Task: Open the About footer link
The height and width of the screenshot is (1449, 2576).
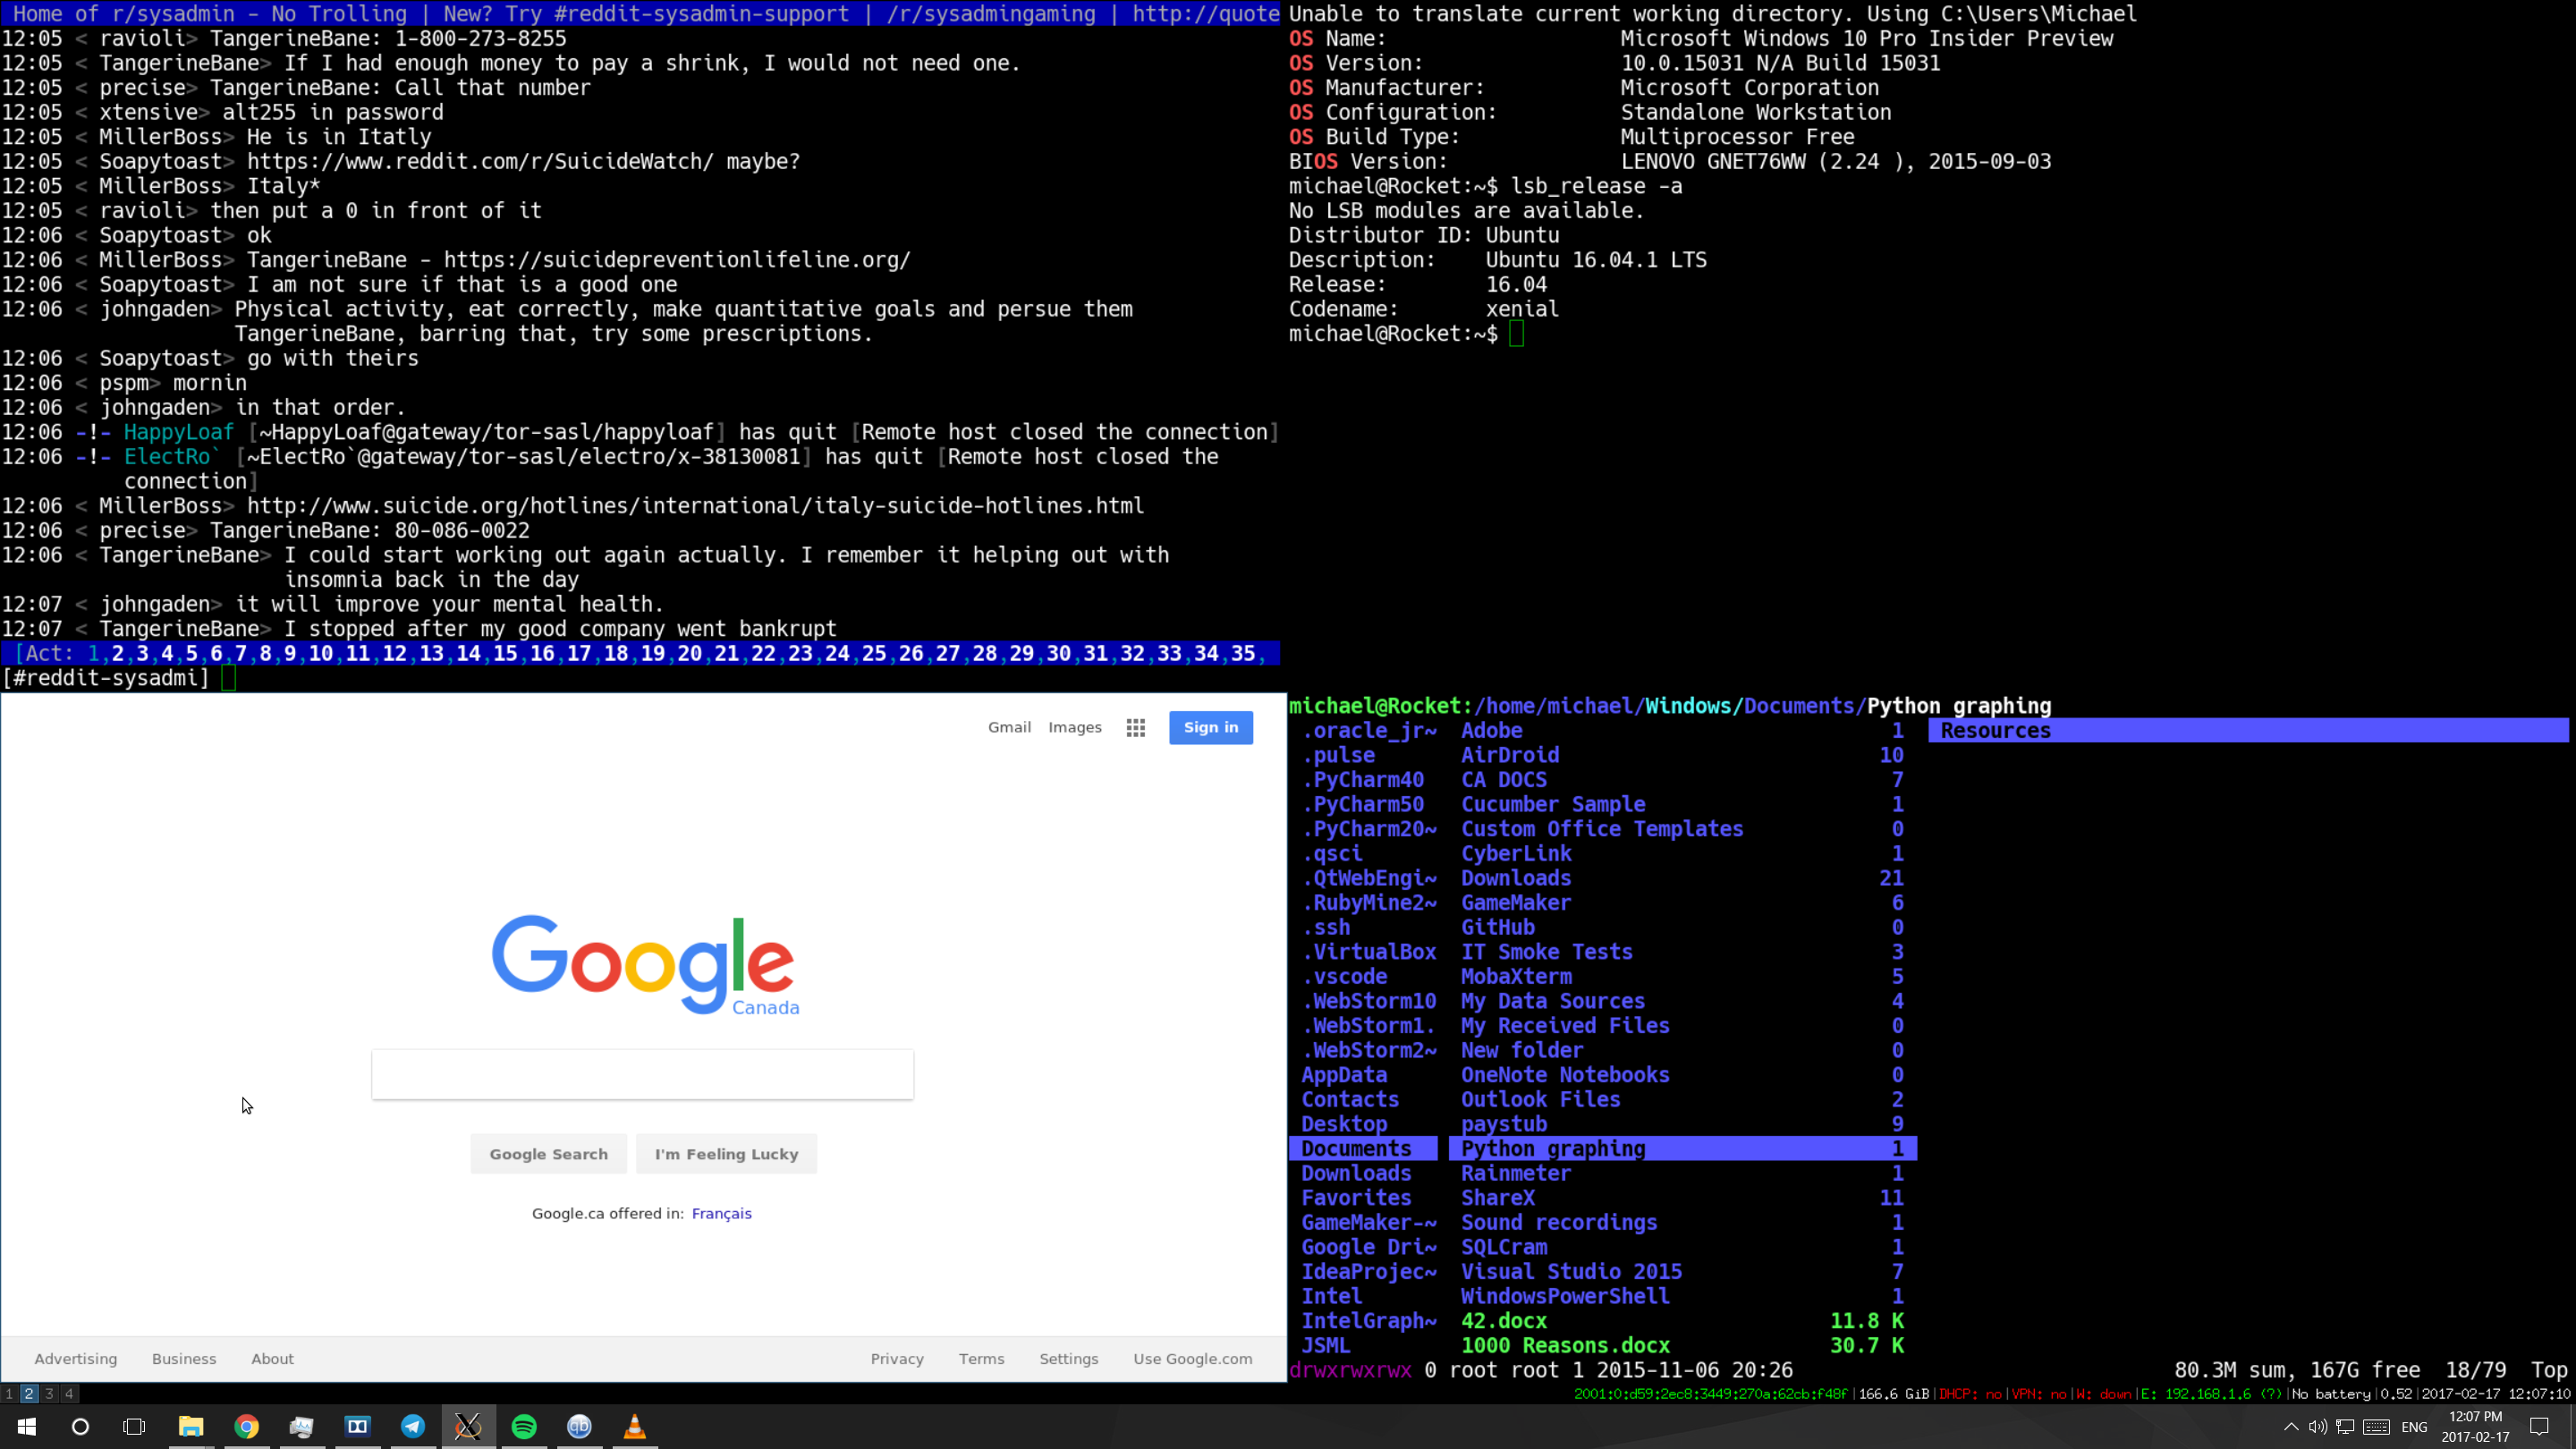Action: coord(272,1358)
